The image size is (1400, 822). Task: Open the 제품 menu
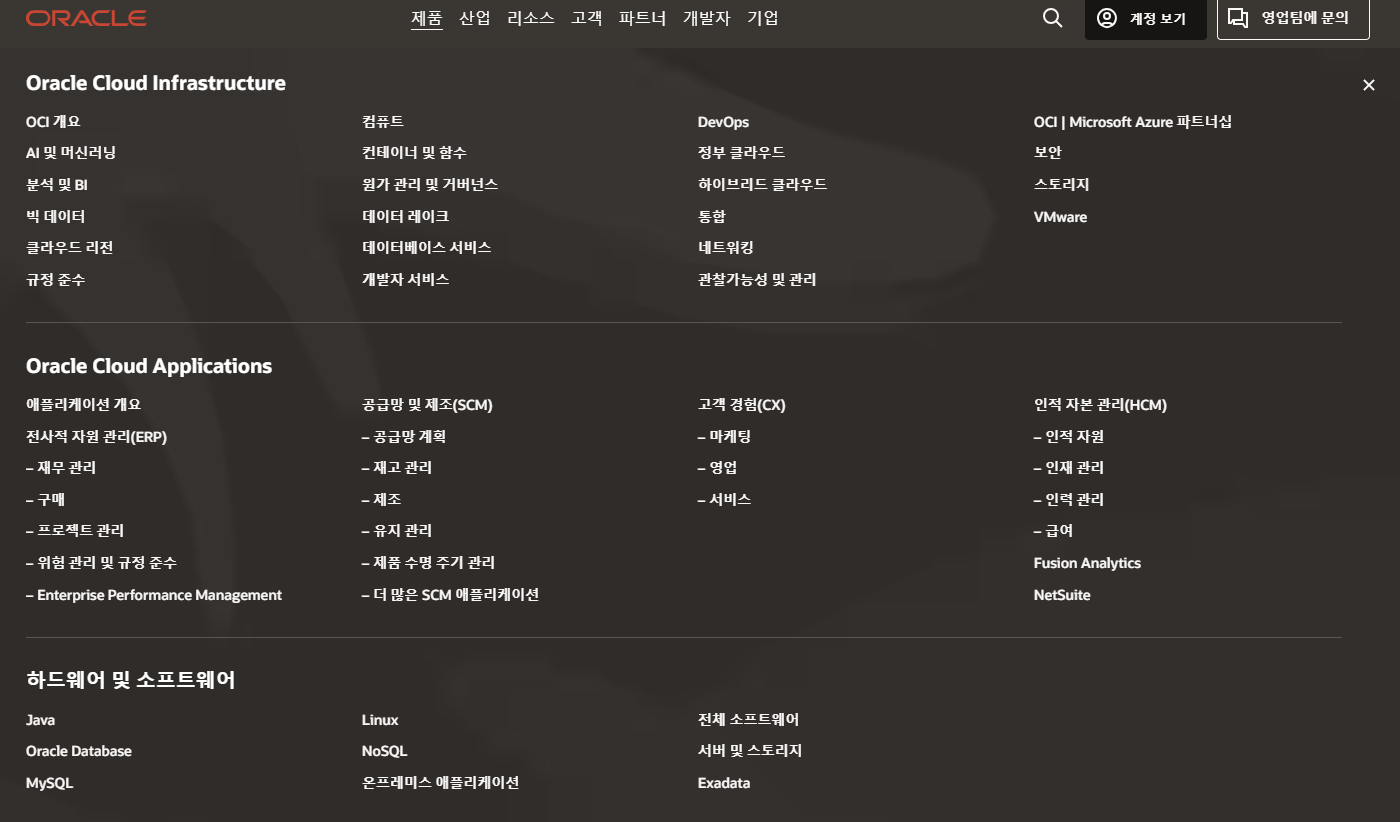(x=427, y=18)
